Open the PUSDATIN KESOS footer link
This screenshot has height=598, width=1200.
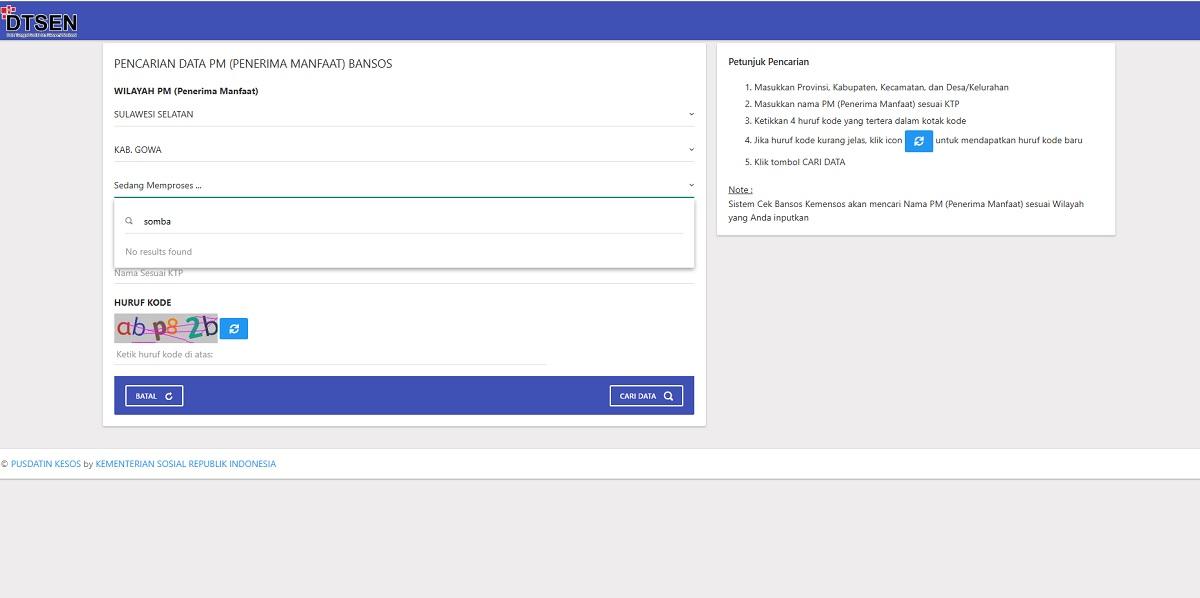[46, 464]
